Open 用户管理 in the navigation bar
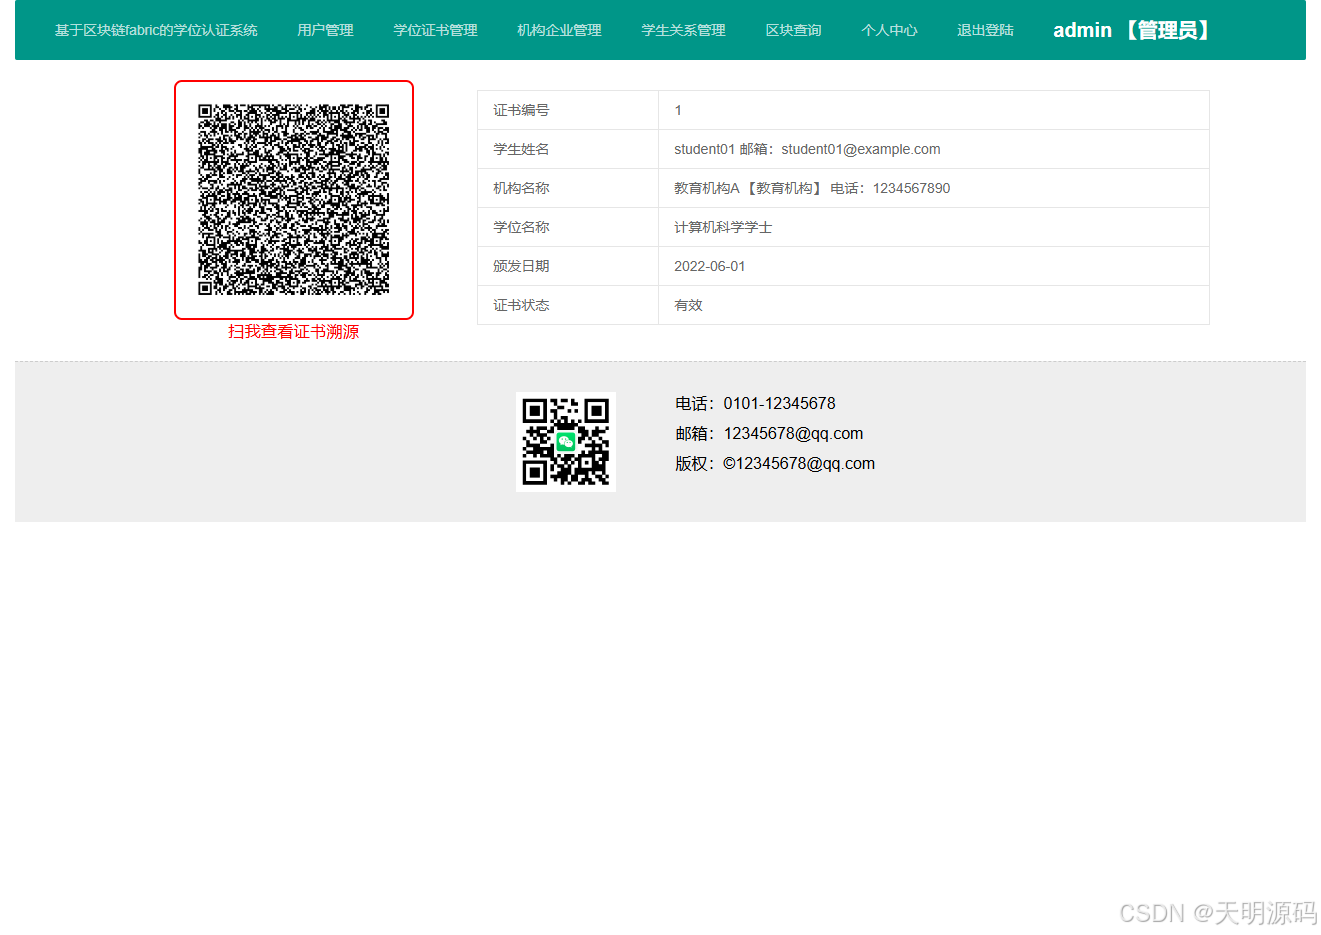 325,30
